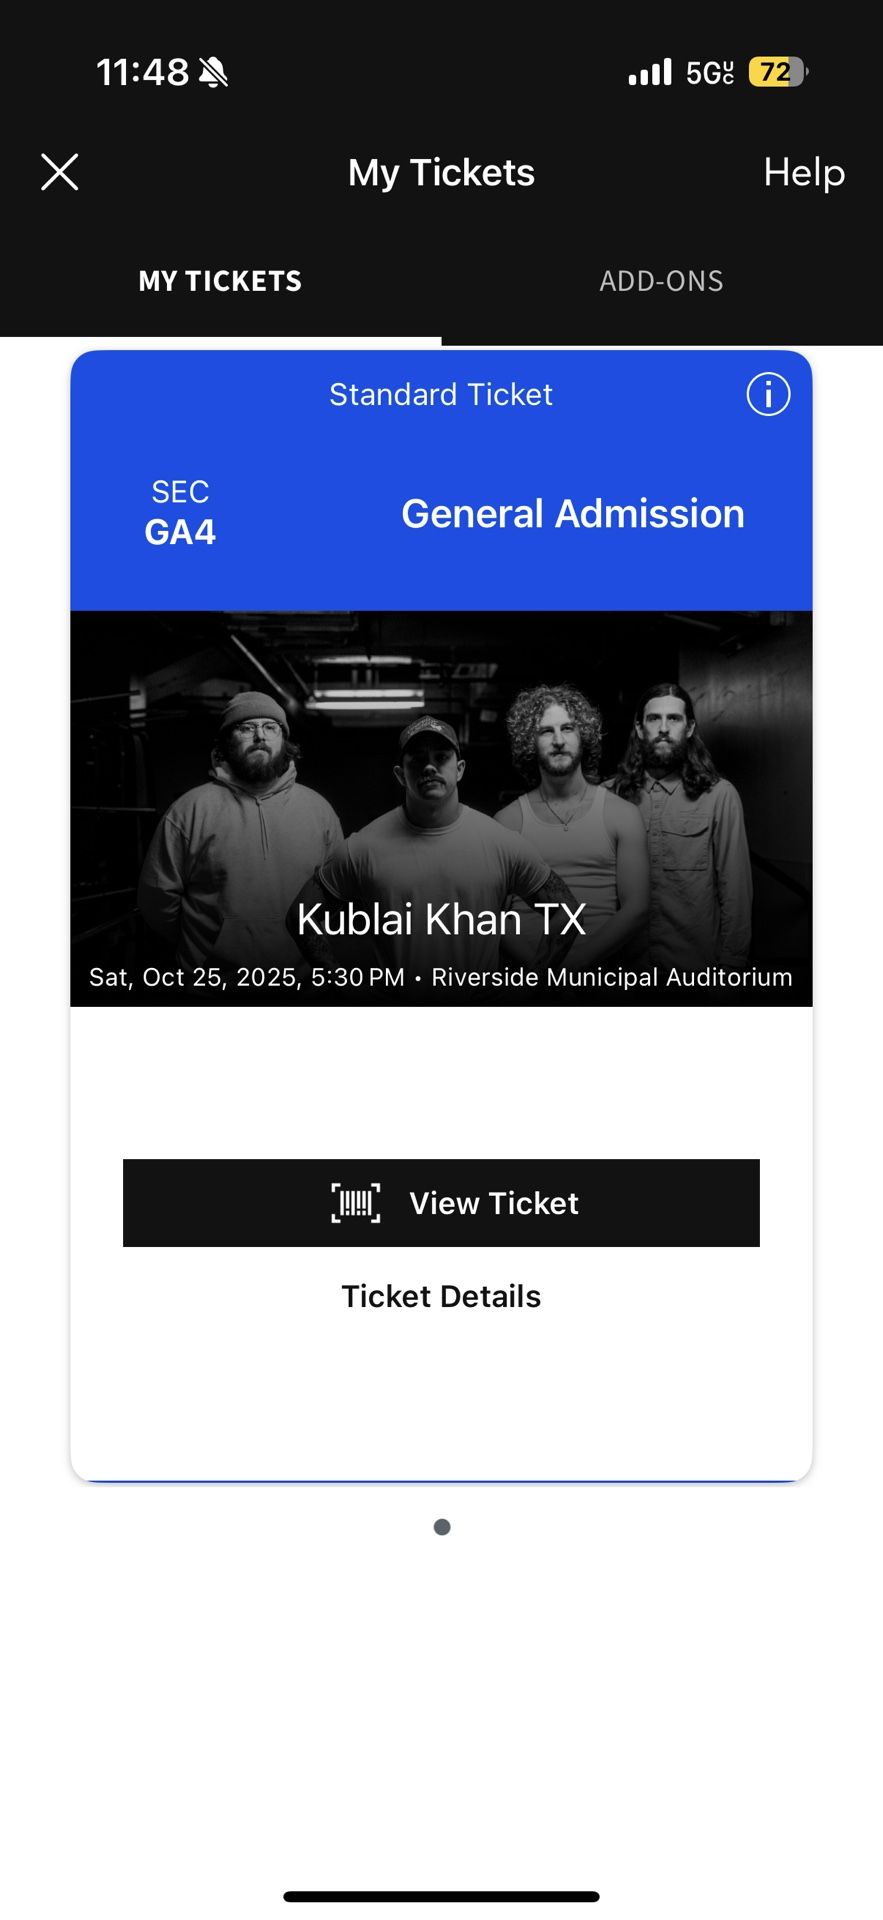The height and width of the screenshot is (1920, 883).
Task: Select the MY TICKETS tab
Action: tap(219, 281)
